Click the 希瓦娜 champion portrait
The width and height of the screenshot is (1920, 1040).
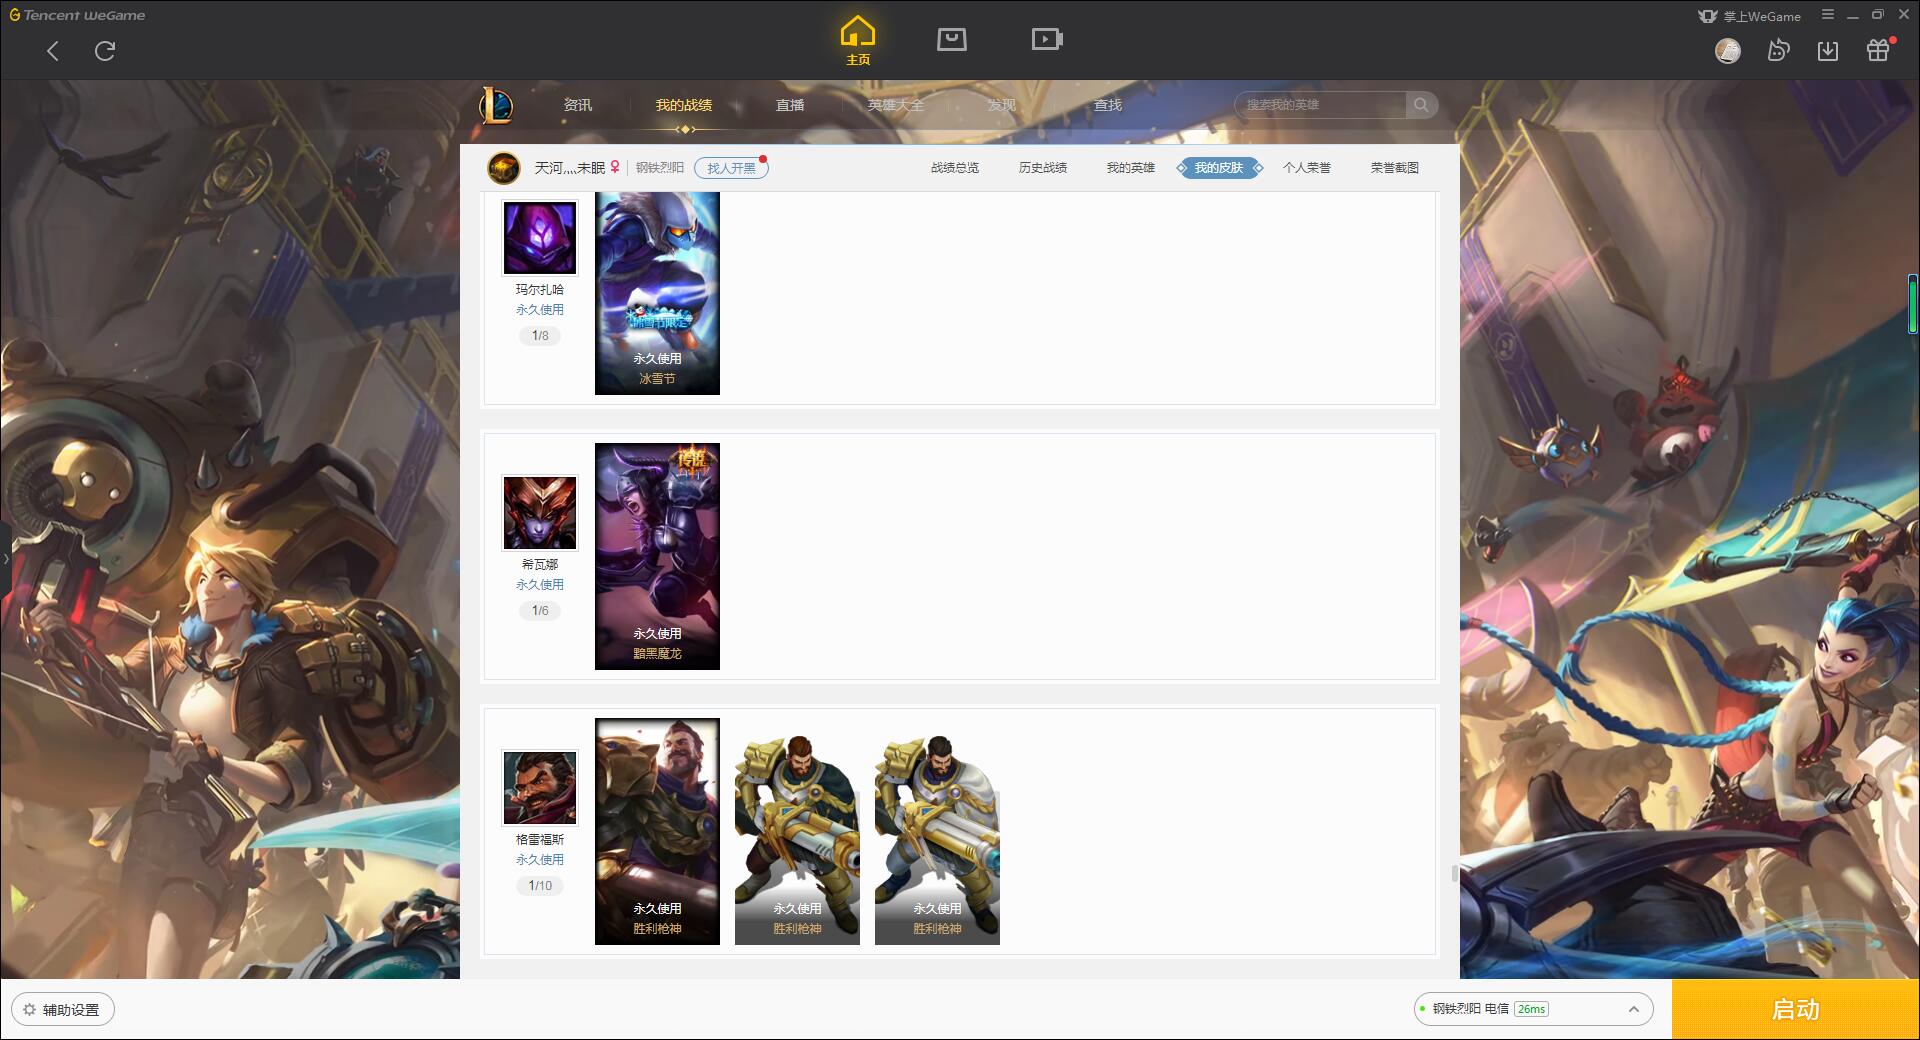(x=540, y=513)
